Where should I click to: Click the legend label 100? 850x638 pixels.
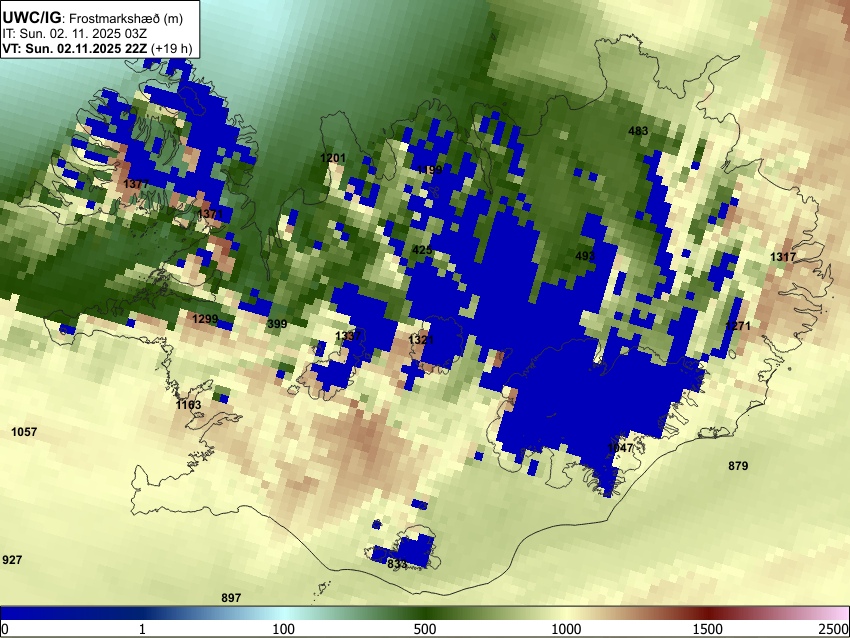tap(284, 629)
